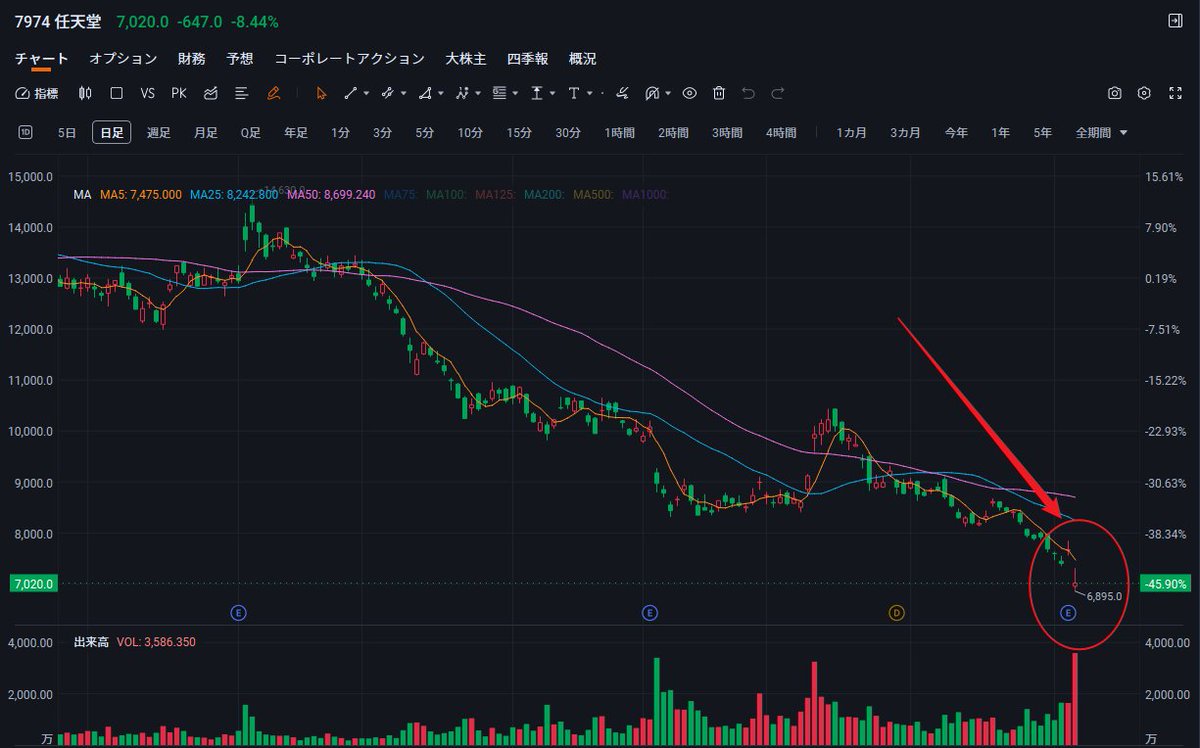Click the rightmost E earnings marker
The height and width of the screenshot is (748, 1200).
[x=1068, y=612]
